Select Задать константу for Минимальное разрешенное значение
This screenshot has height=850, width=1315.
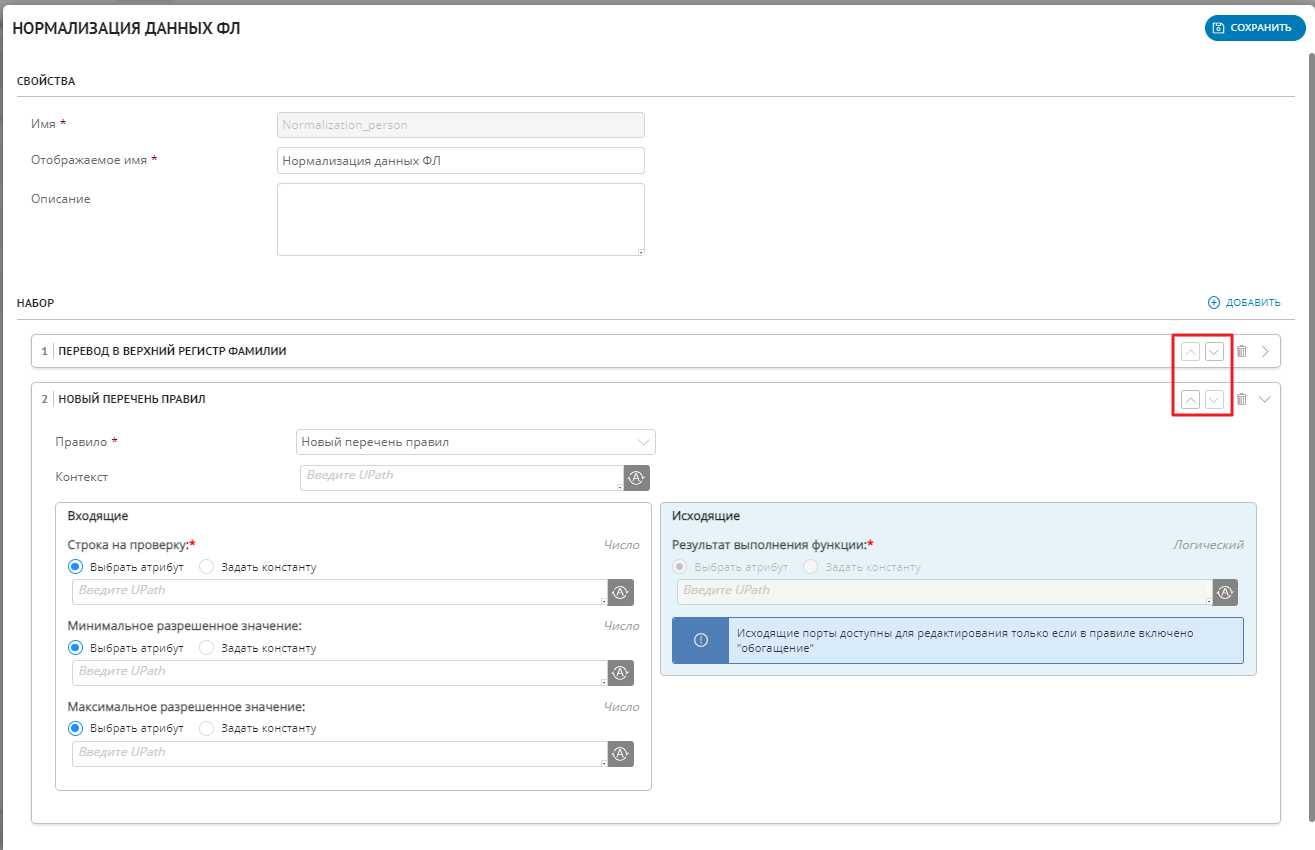click(x=207, y=648)
